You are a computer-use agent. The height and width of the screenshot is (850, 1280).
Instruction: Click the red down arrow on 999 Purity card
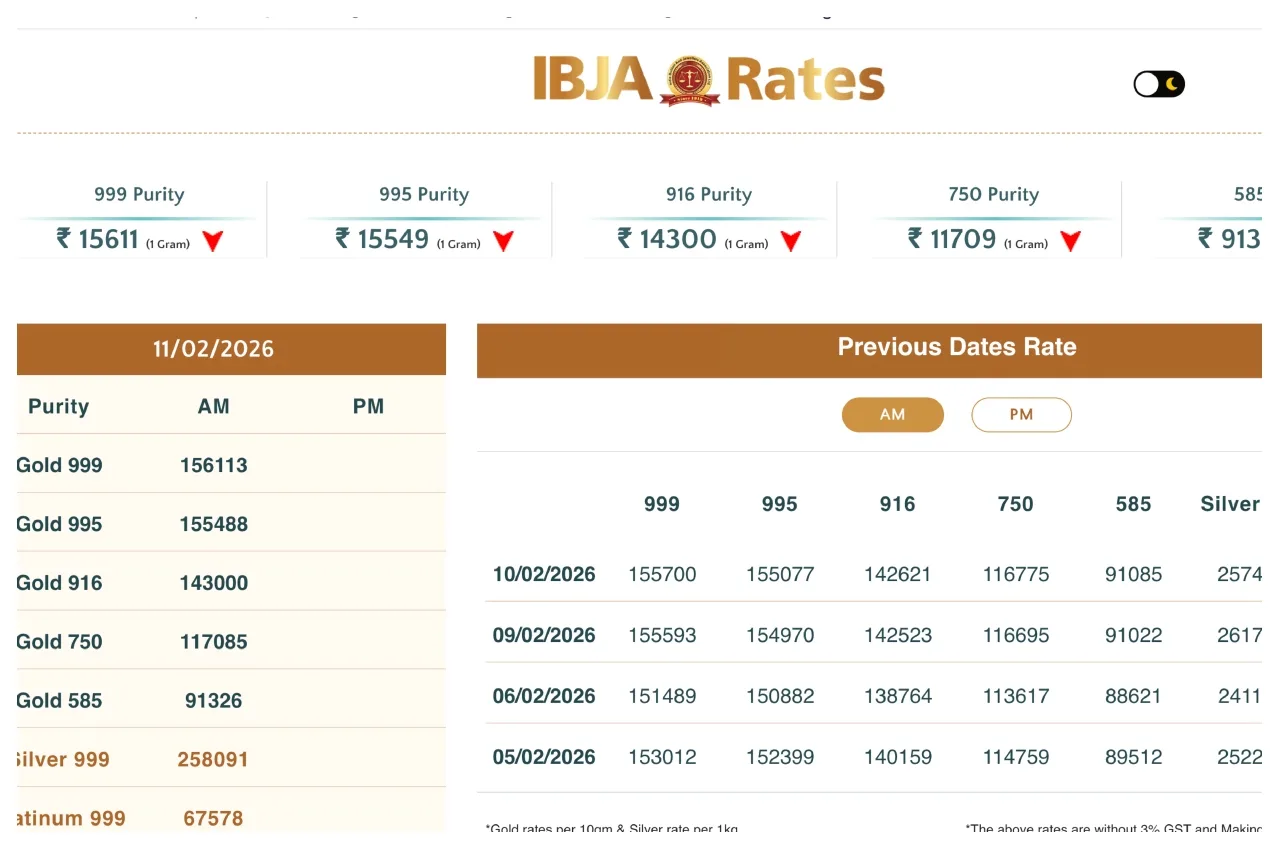(212, 240)
